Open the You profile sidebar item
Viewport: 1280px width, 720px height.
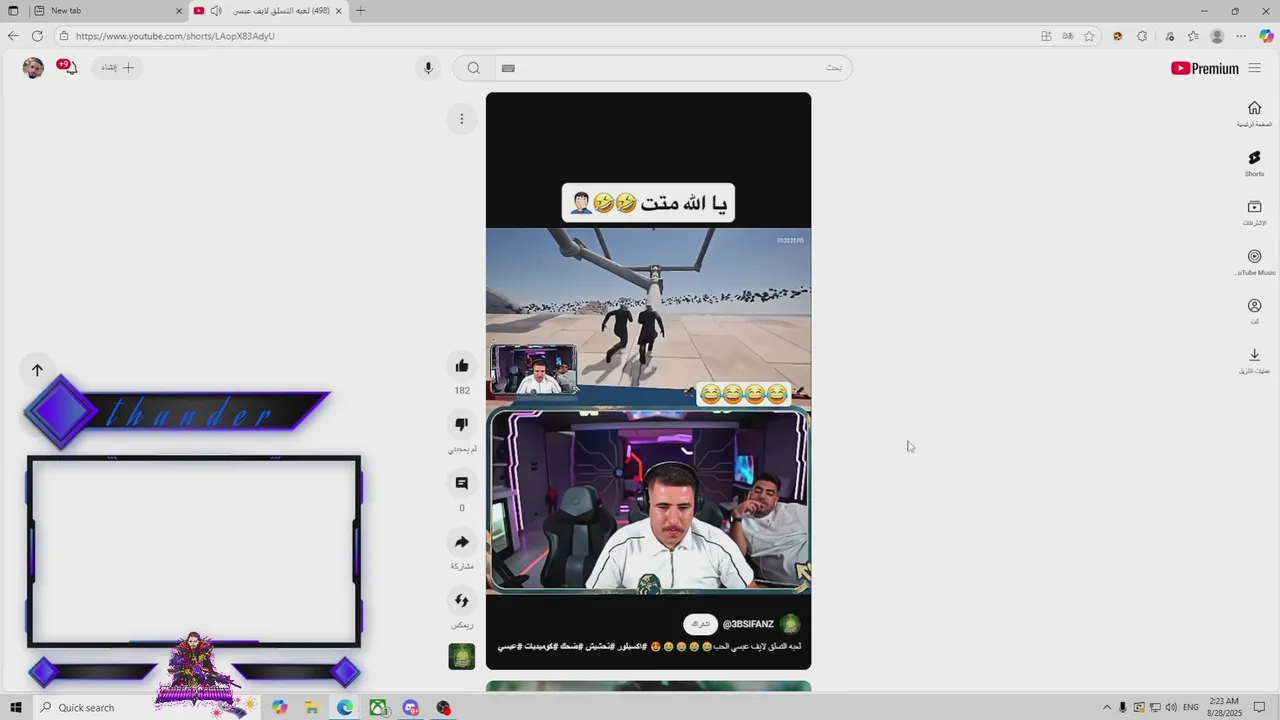click(1254, 311)
